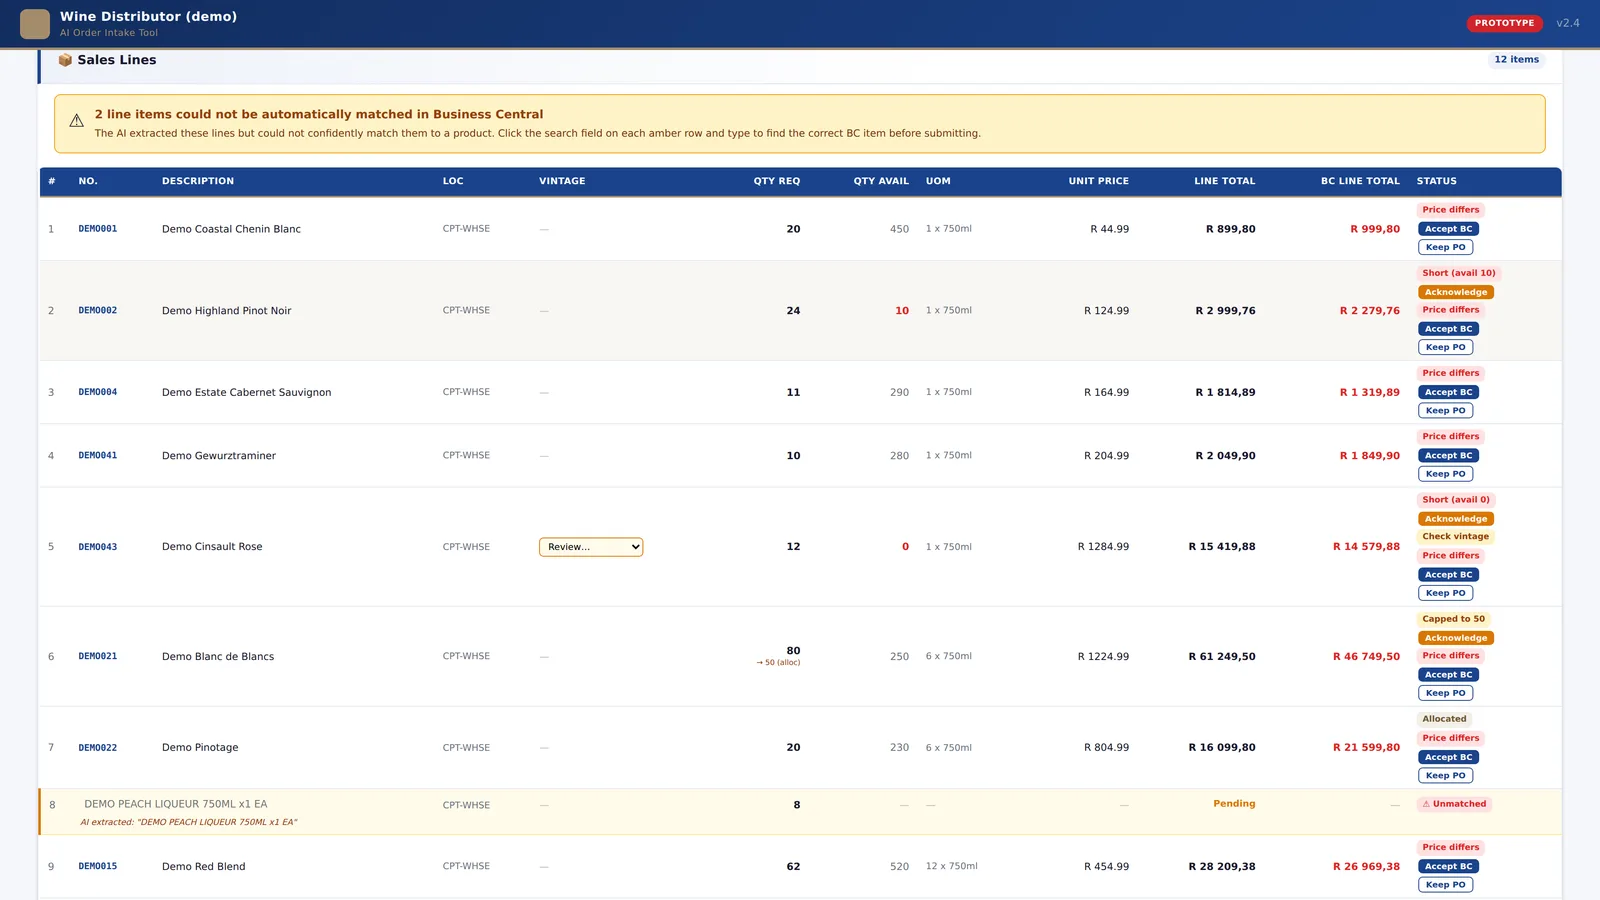Accept BC price for Demo Blanc de Blancs
Image resolution: width=1600 pixels, height=900 pixels.
coord(1448,675)
